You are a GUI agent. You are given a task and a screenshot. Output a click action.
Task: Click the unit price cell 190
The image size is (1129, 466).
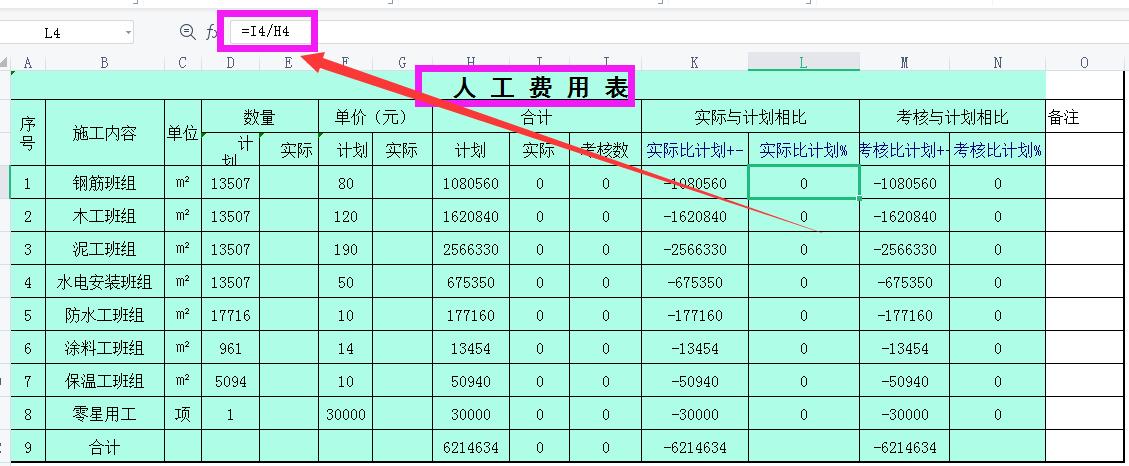point(346,249)
